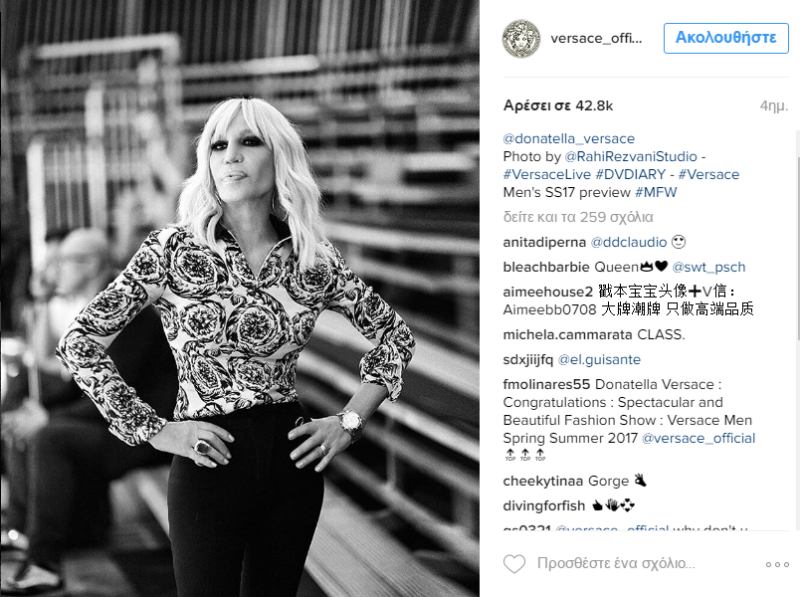Click the add comment input field

click(x=616, y=563)
